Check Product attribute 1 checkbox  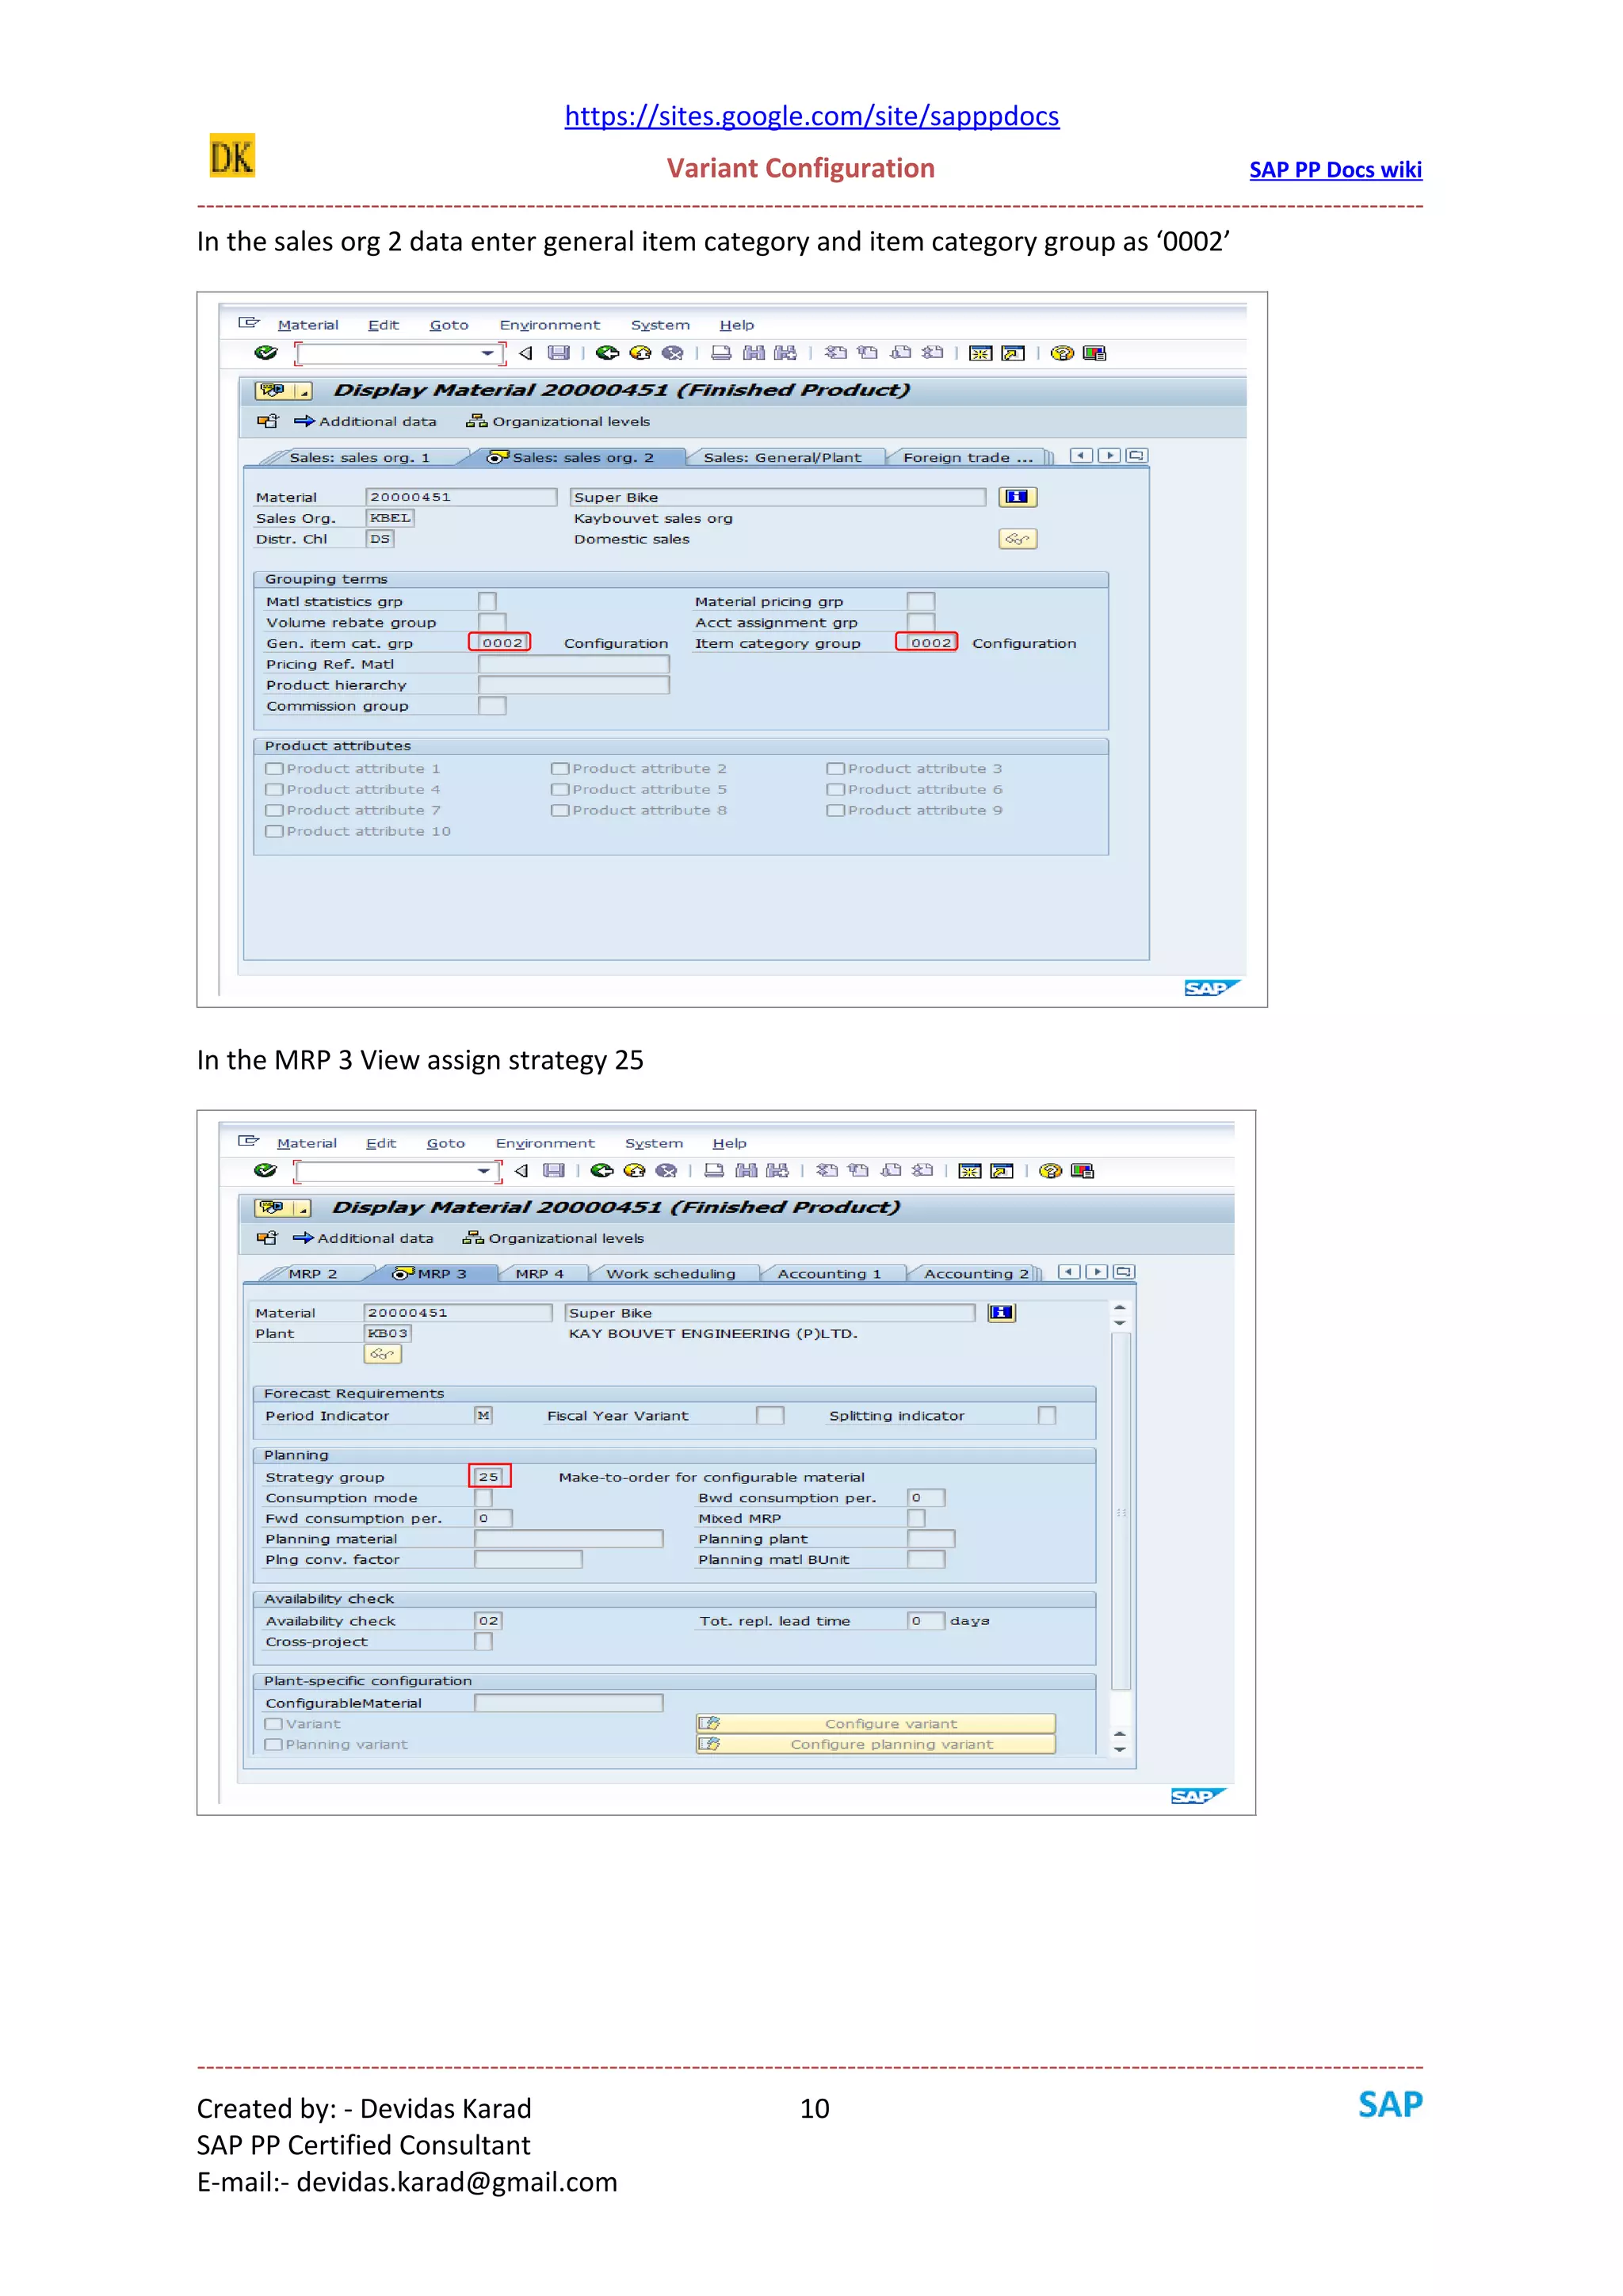tap(273, 769)
